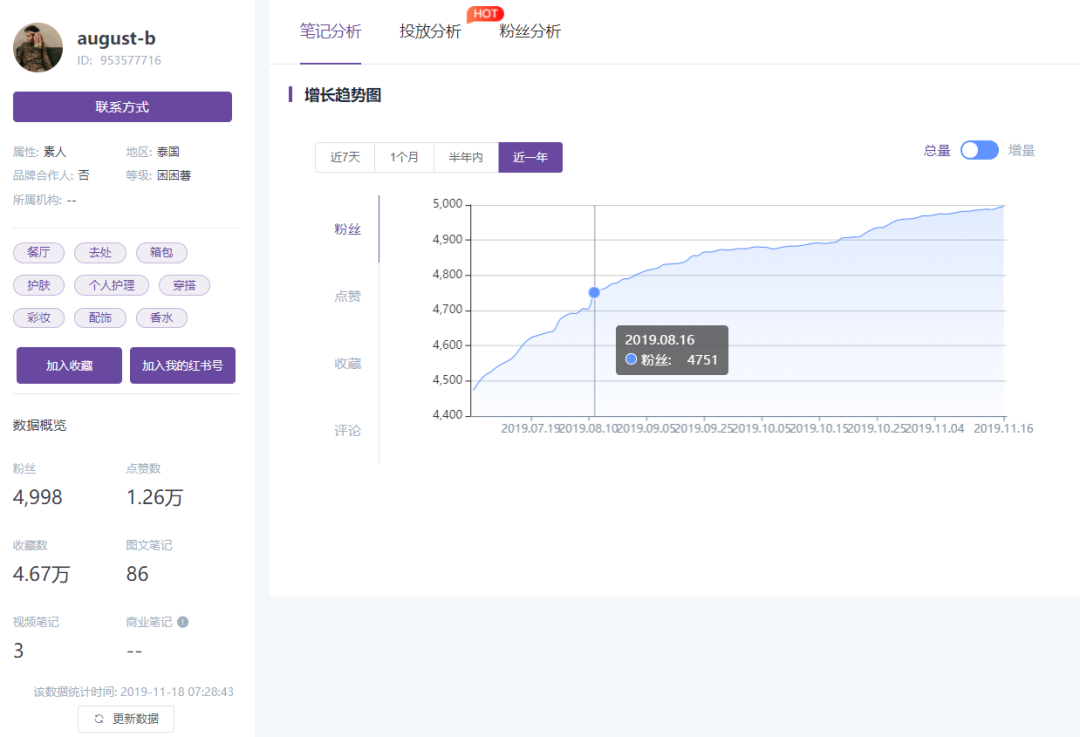Open the 粉丝分析 tab
Screen dimensions: 1080x737
click(x=530, y=31)
